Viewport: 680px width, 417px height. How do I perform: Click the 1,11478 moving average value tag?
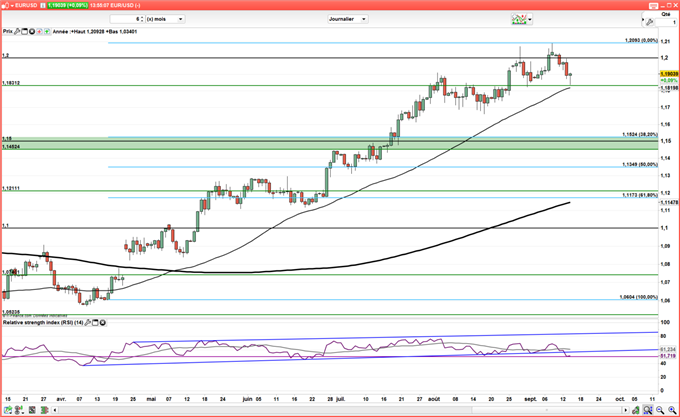click(669, 202)
